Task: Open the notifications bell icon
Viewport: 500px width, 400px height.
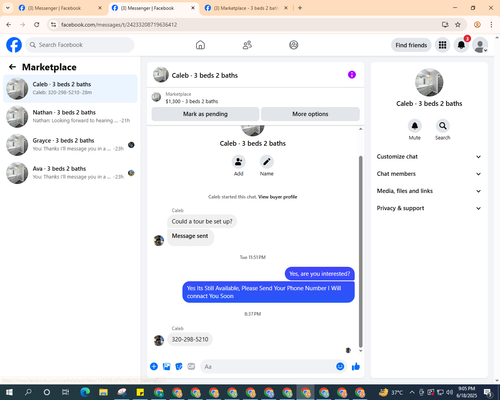Action: 461,45
